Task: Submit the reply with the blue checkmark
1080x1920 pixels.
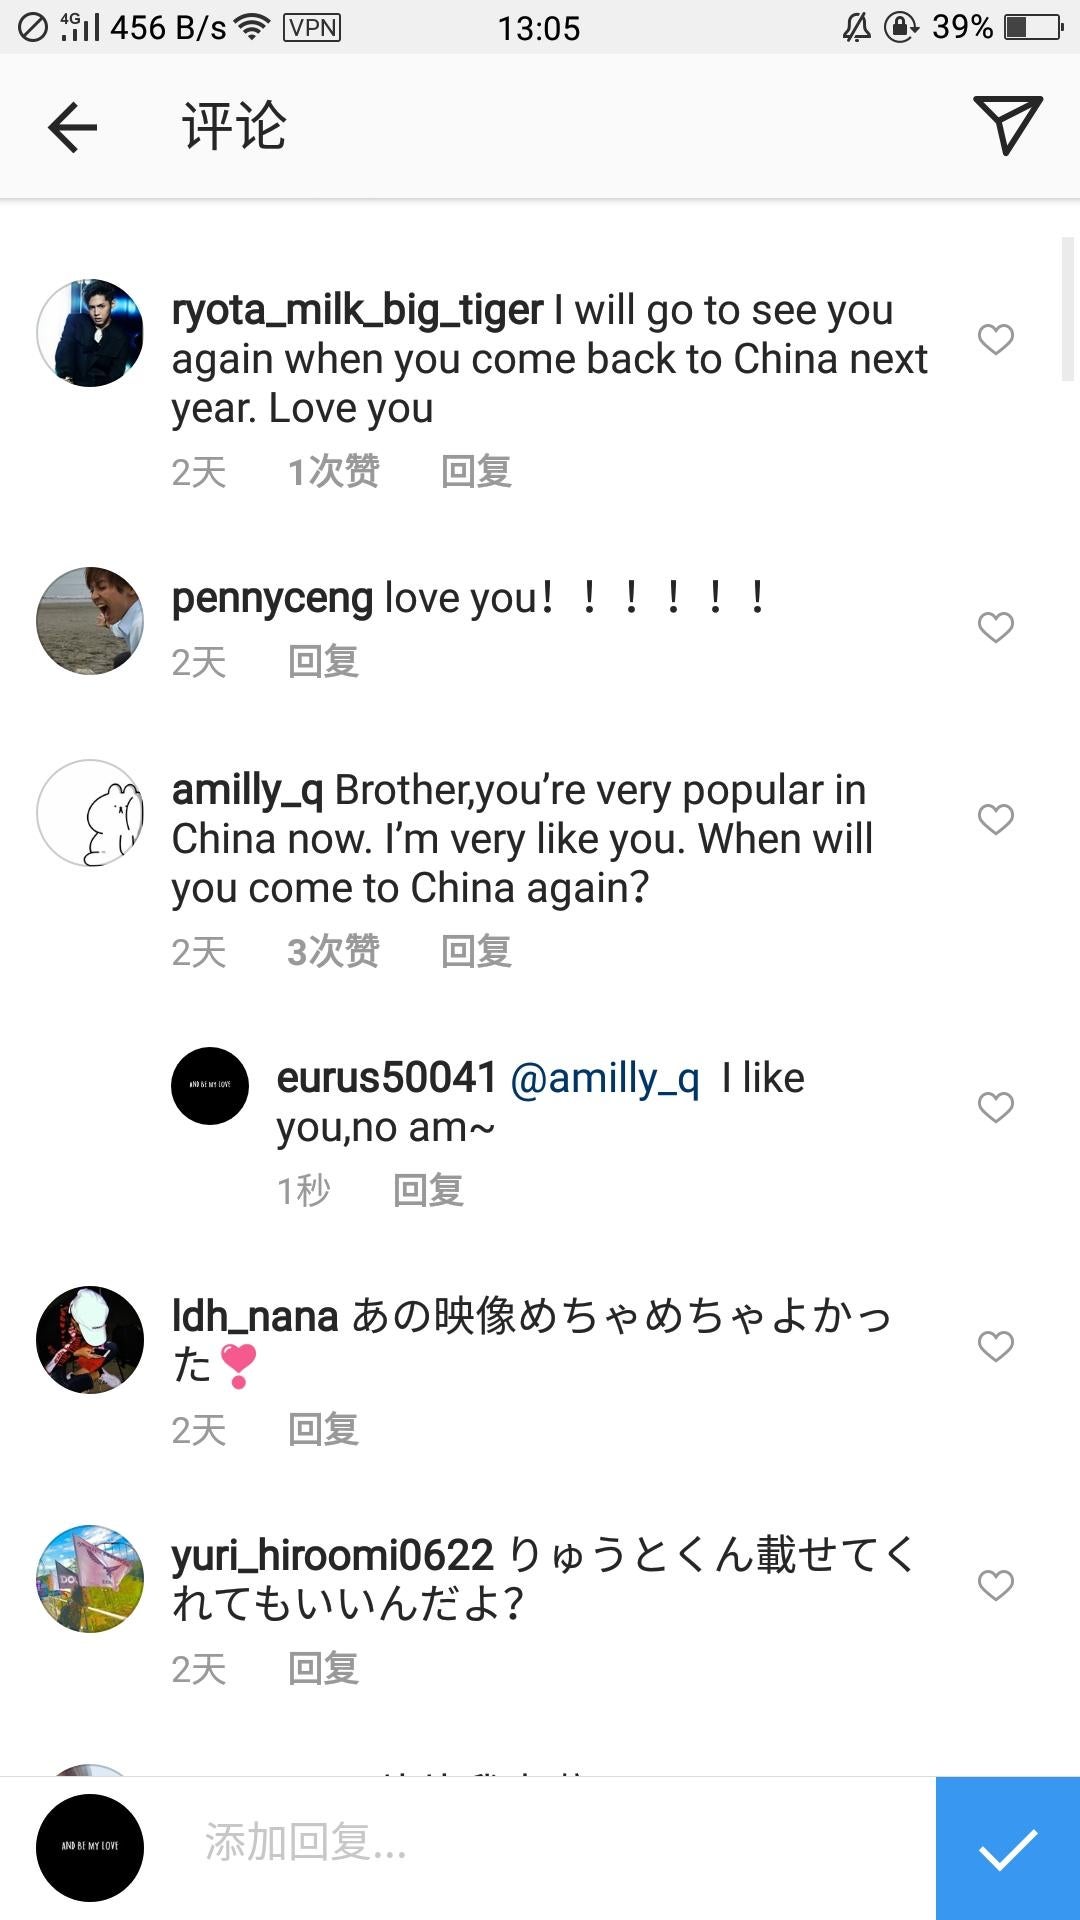Action: pos(1007,1848)
